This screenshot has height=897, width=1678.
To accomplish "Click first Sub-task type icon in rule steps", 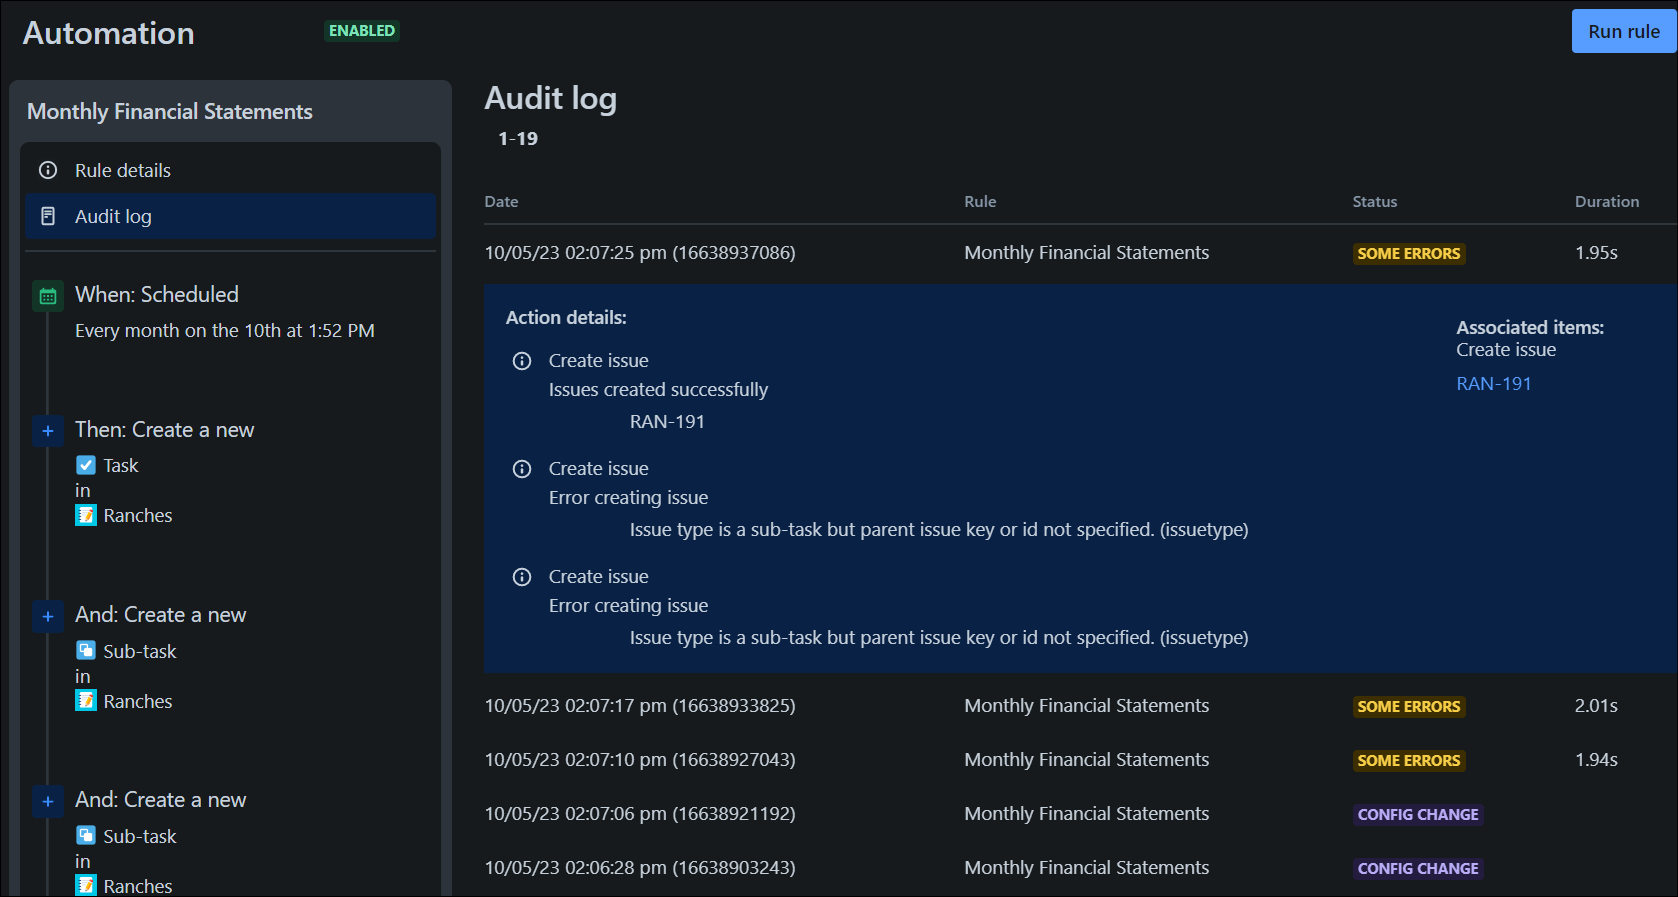I will (x=86, y=650).
